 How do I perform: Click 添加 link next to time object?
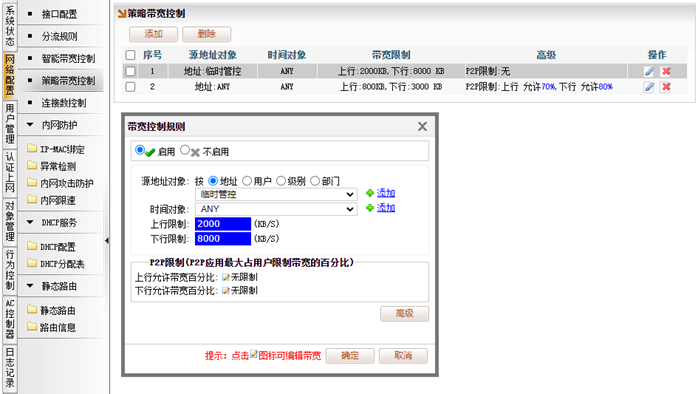(386, 208)
